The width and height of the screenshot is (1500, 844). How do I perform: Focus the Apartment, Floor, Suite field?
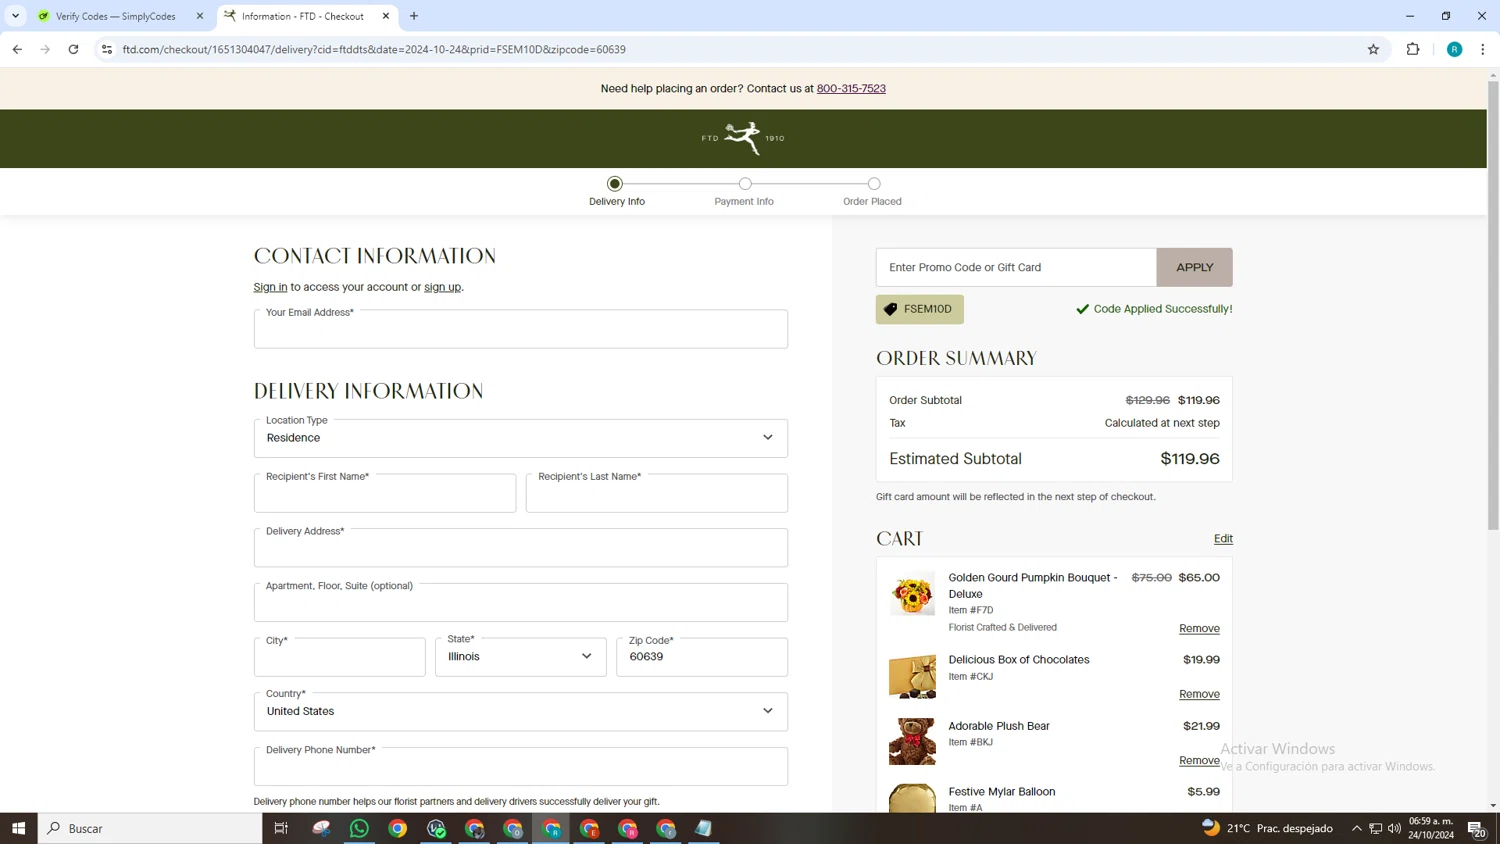(x=520, y=602)
